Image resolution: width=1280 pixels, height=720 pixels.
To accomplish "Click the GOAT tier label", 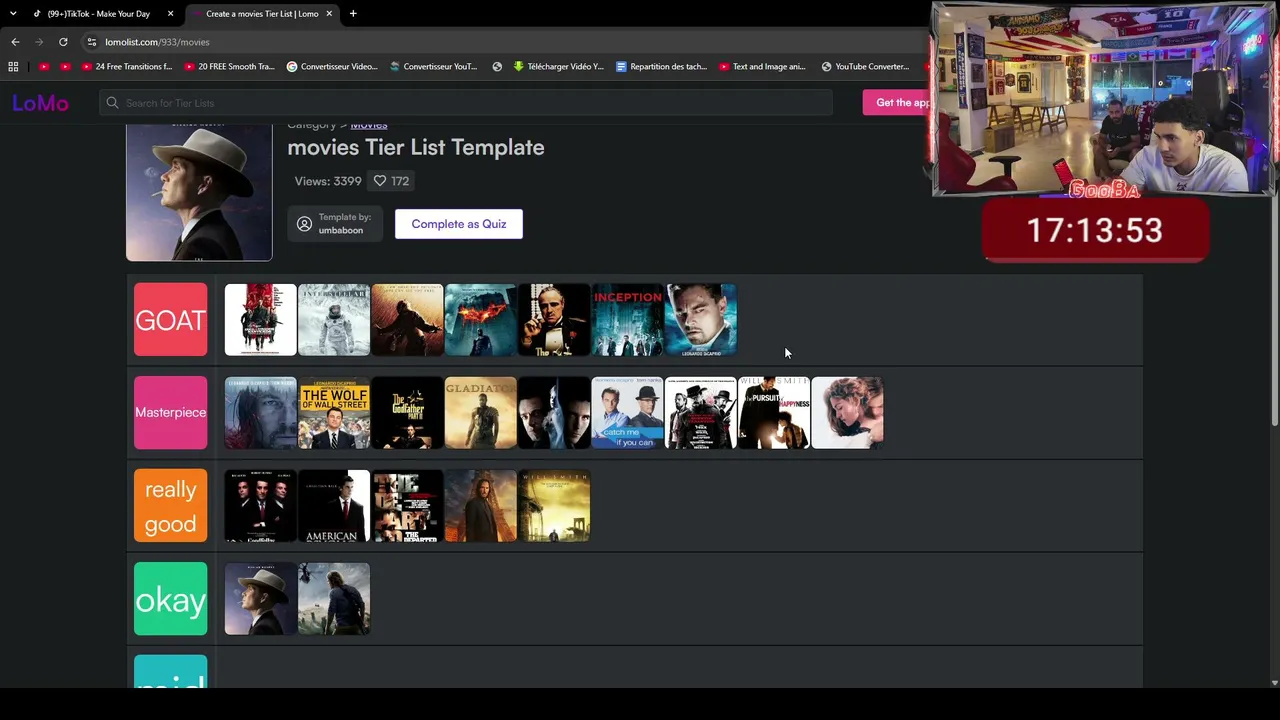I will 171,320.
